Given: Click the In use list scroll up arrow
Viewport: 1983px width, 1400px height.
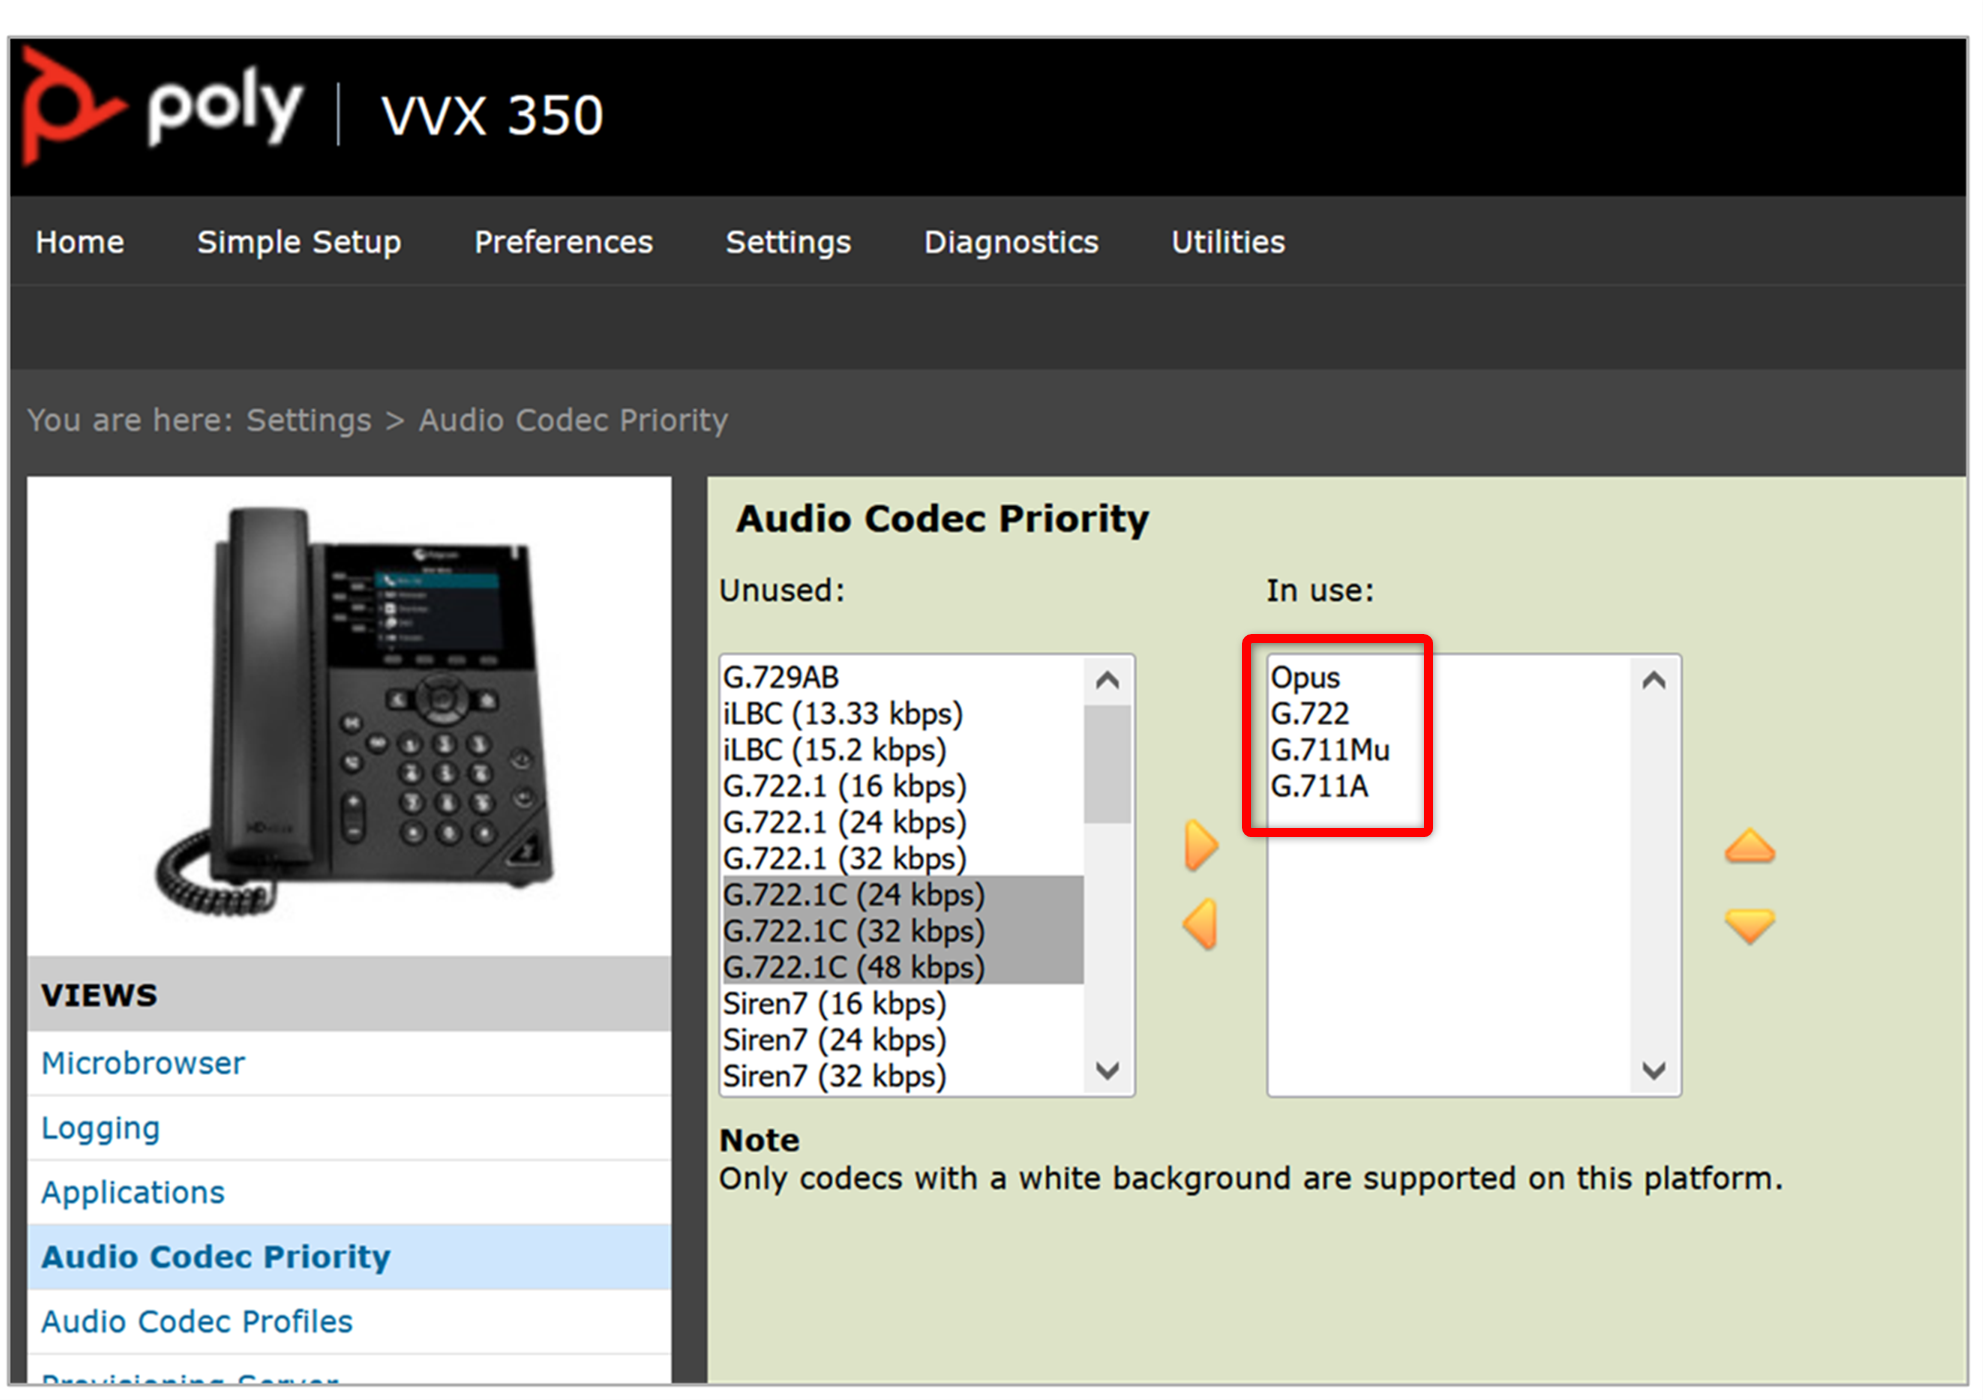Looking at the screenshot, I should coord(1654,681).
